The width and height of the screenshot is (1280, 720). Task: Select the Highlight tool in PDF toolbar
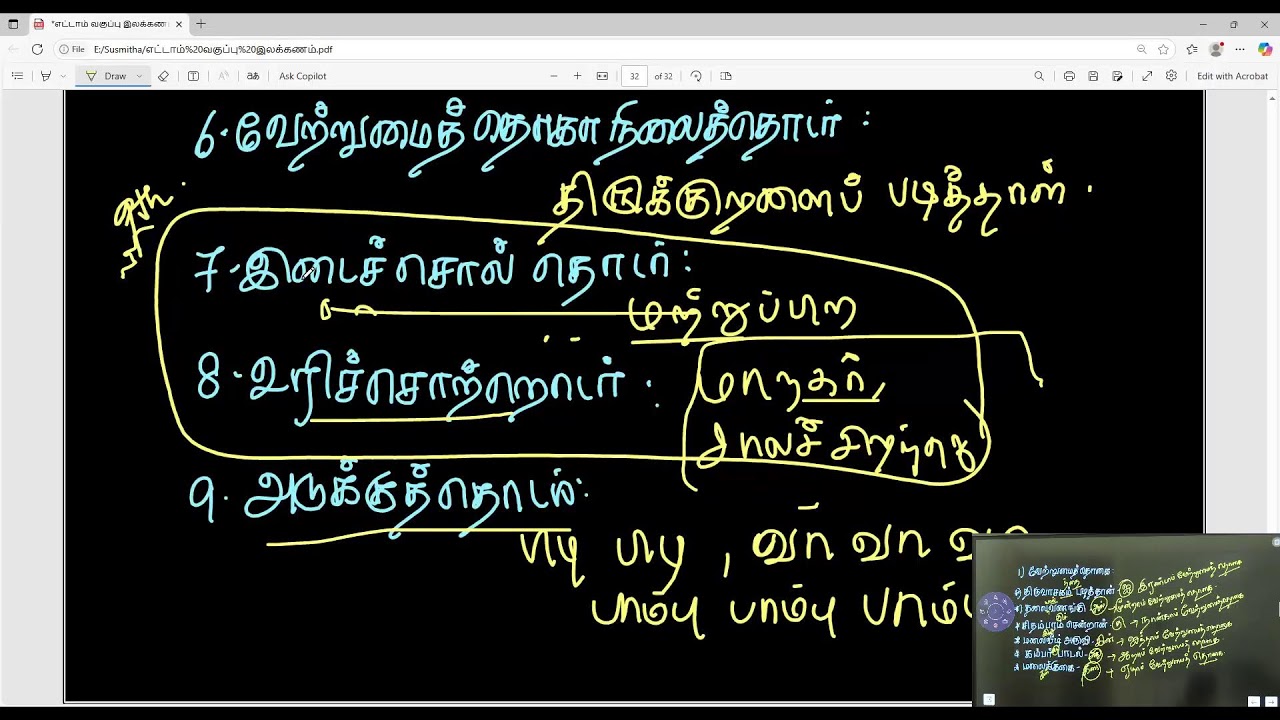click(x=45, y=76)
